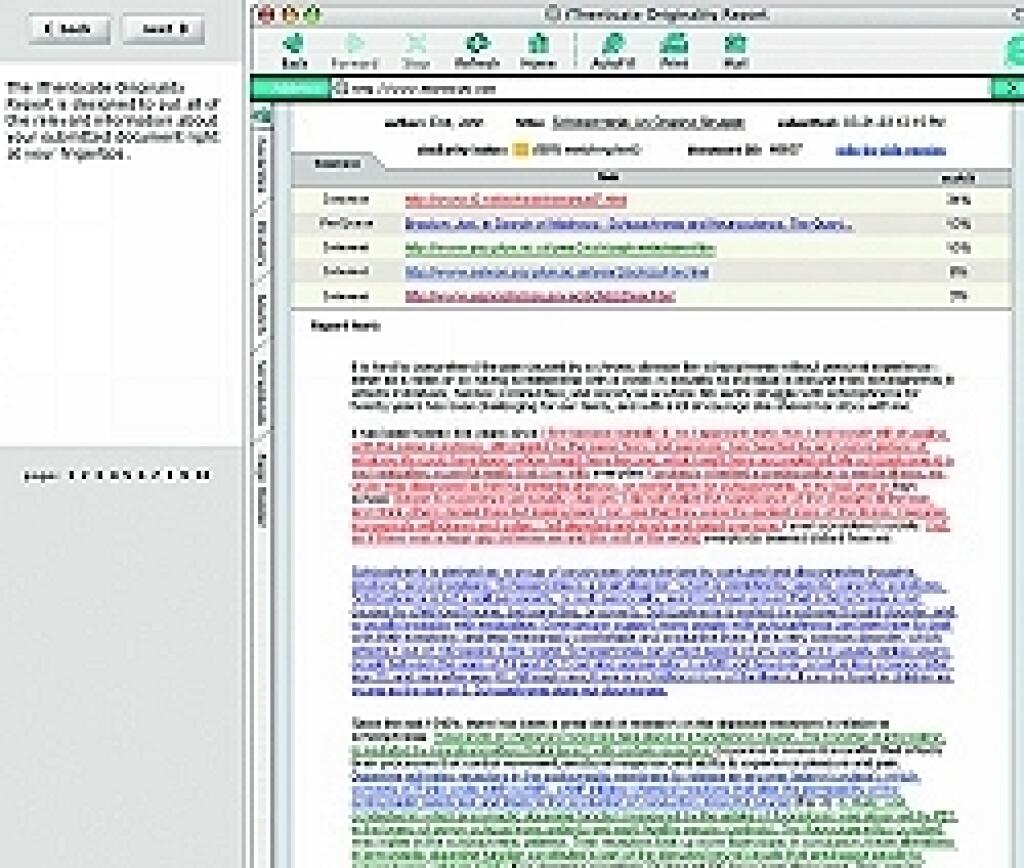
Task: Click the match column header
Action: (957, 178)
